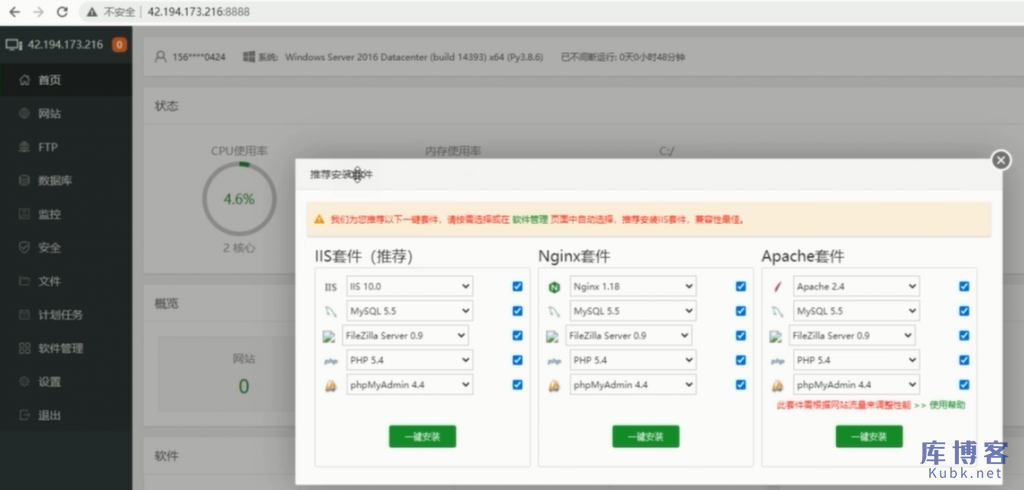Click the monitor icon beside server IP
Image resolution: width=1024 pixels, height=490 pixels.
tap(14, 45)
